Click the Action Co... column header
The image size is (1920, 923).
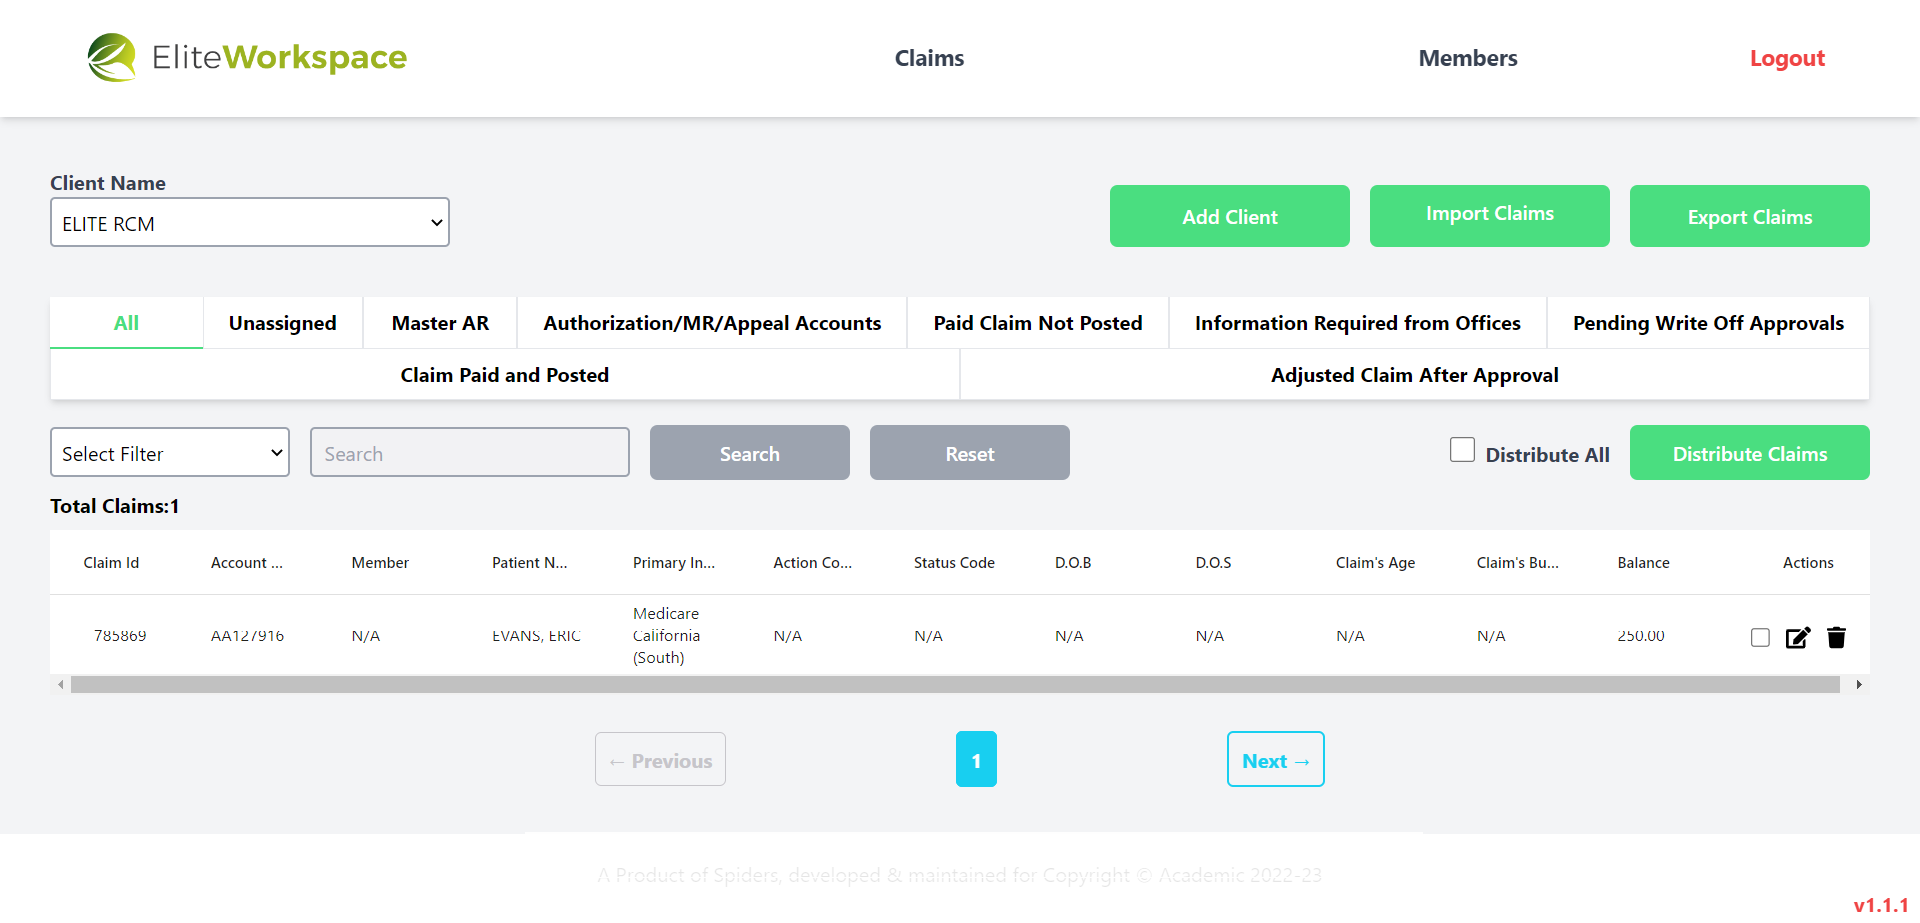813,563
